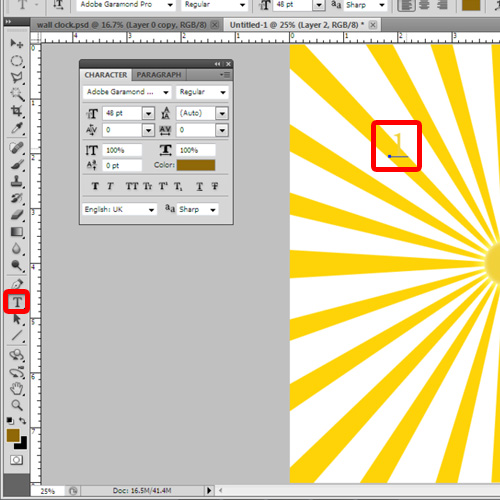Open tracking dropdown arrow in Character panel
The height and width of the screenshot is (500, 500).
tap(222, 130)
